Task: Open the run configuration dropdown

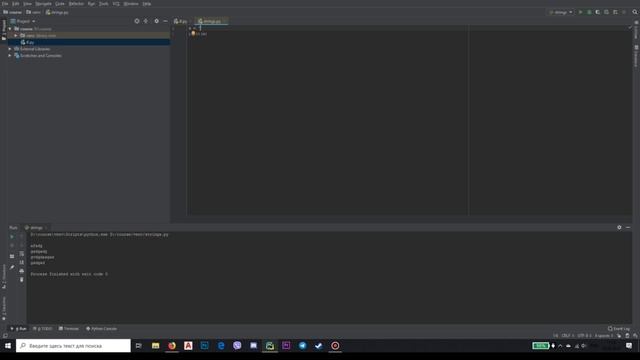Action: click(561, 12)
